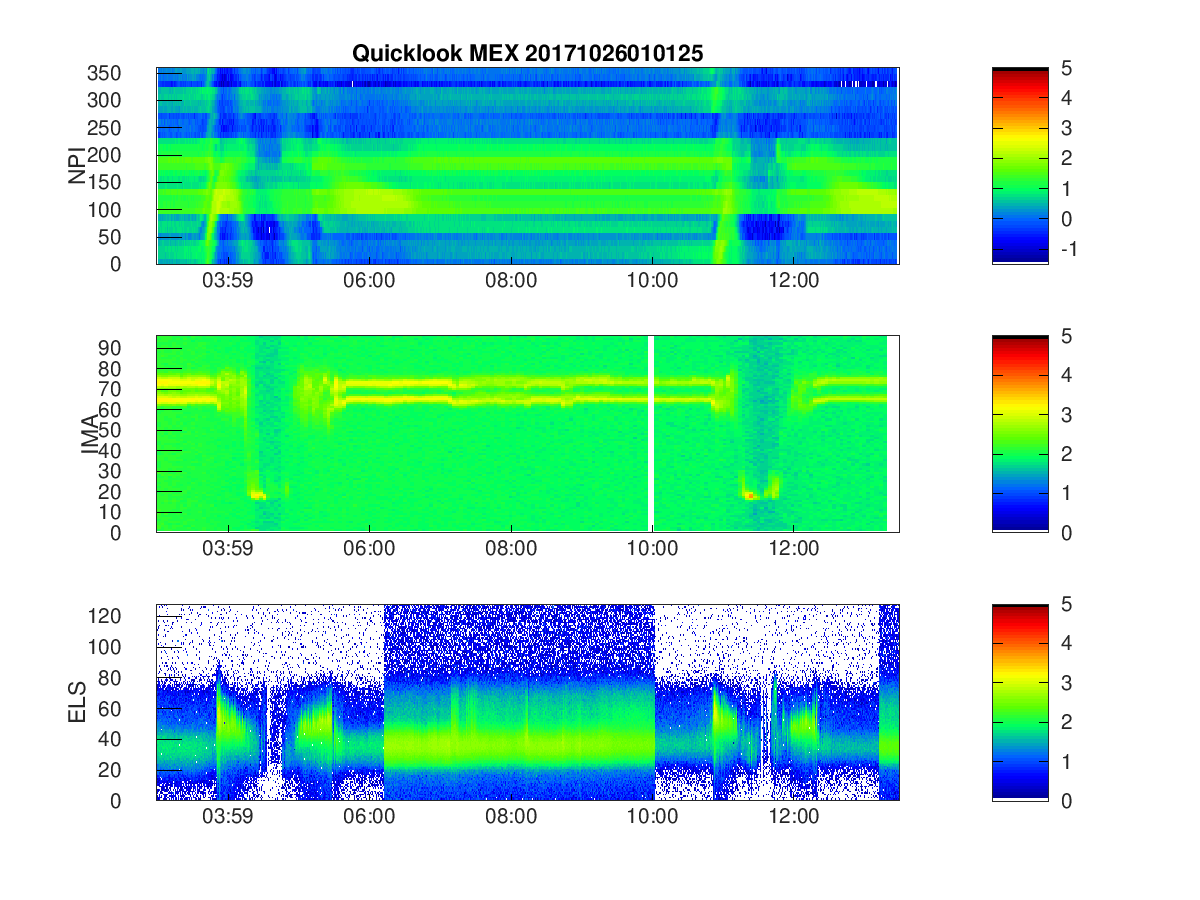The image size is (1200, 900).
Task: Click the 12:00 time label under NPI panel
Action: (x=794, y=281)
